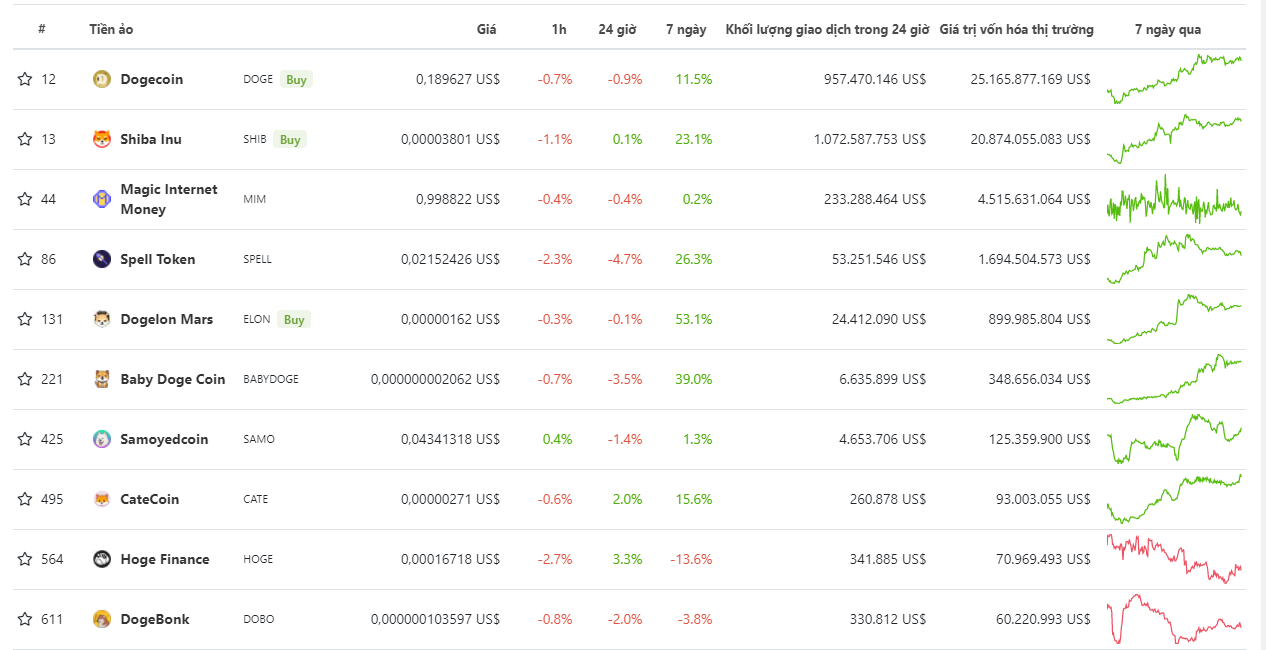The image size is (1266, 650).
Task: Click the Baby Doge Coin logo
Action: click(101, 379)
